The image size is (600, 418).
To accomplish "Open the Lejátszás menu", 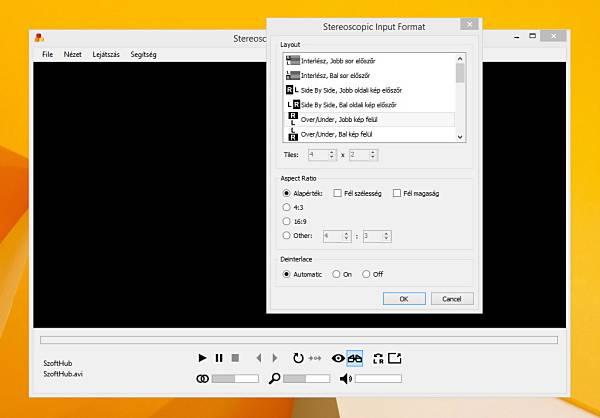I will point(106,54).
